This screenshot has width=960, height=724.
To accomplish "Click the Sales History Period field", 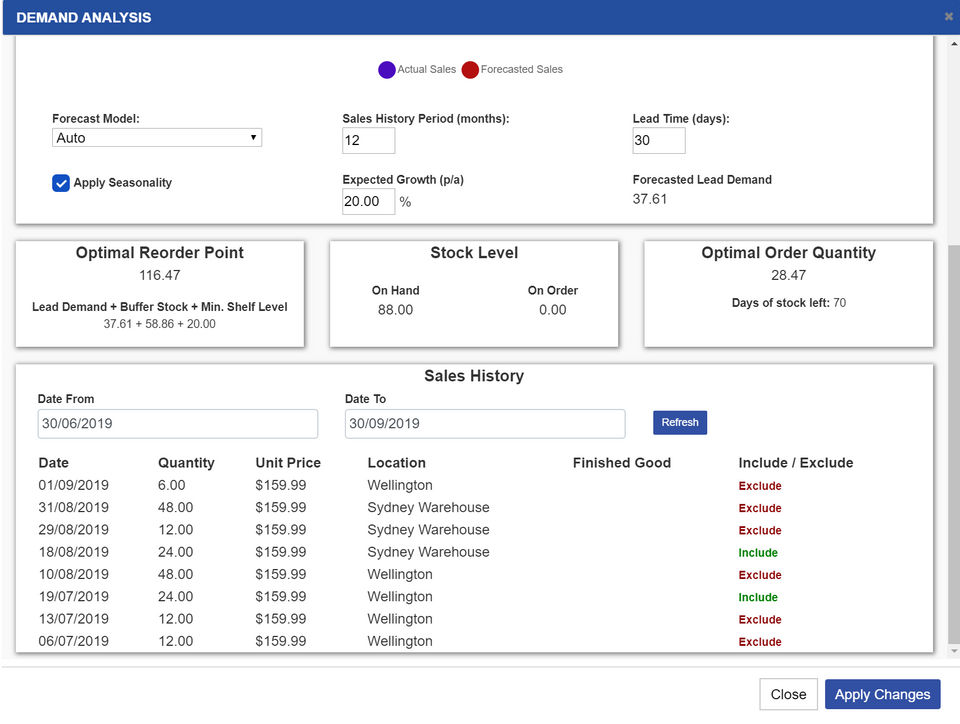I will (368, 141).
